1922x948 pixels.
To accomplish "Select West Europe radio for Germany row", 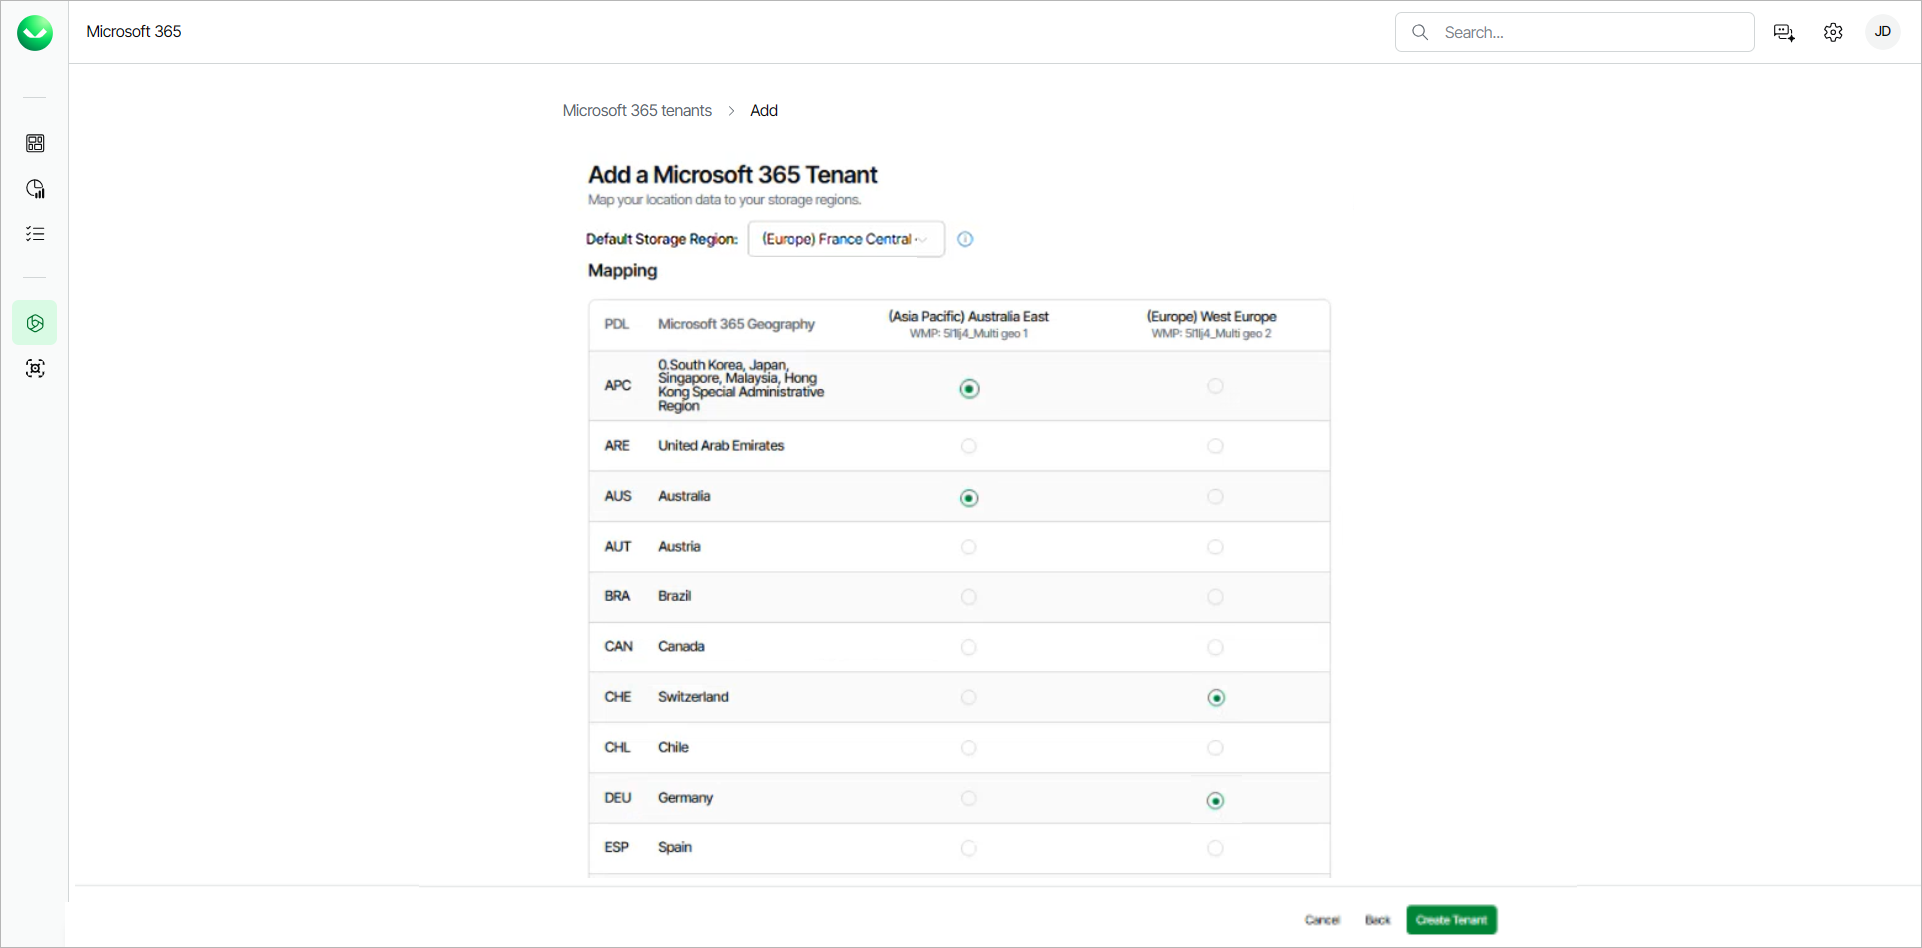I will coord(1215,801).
